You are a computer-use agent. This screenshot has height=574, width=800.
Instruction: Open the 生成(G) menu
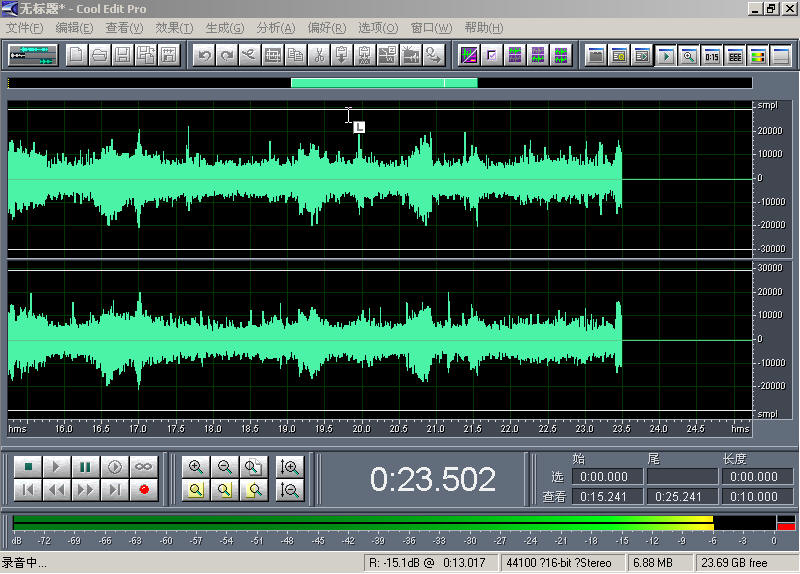tap(224, 28)
